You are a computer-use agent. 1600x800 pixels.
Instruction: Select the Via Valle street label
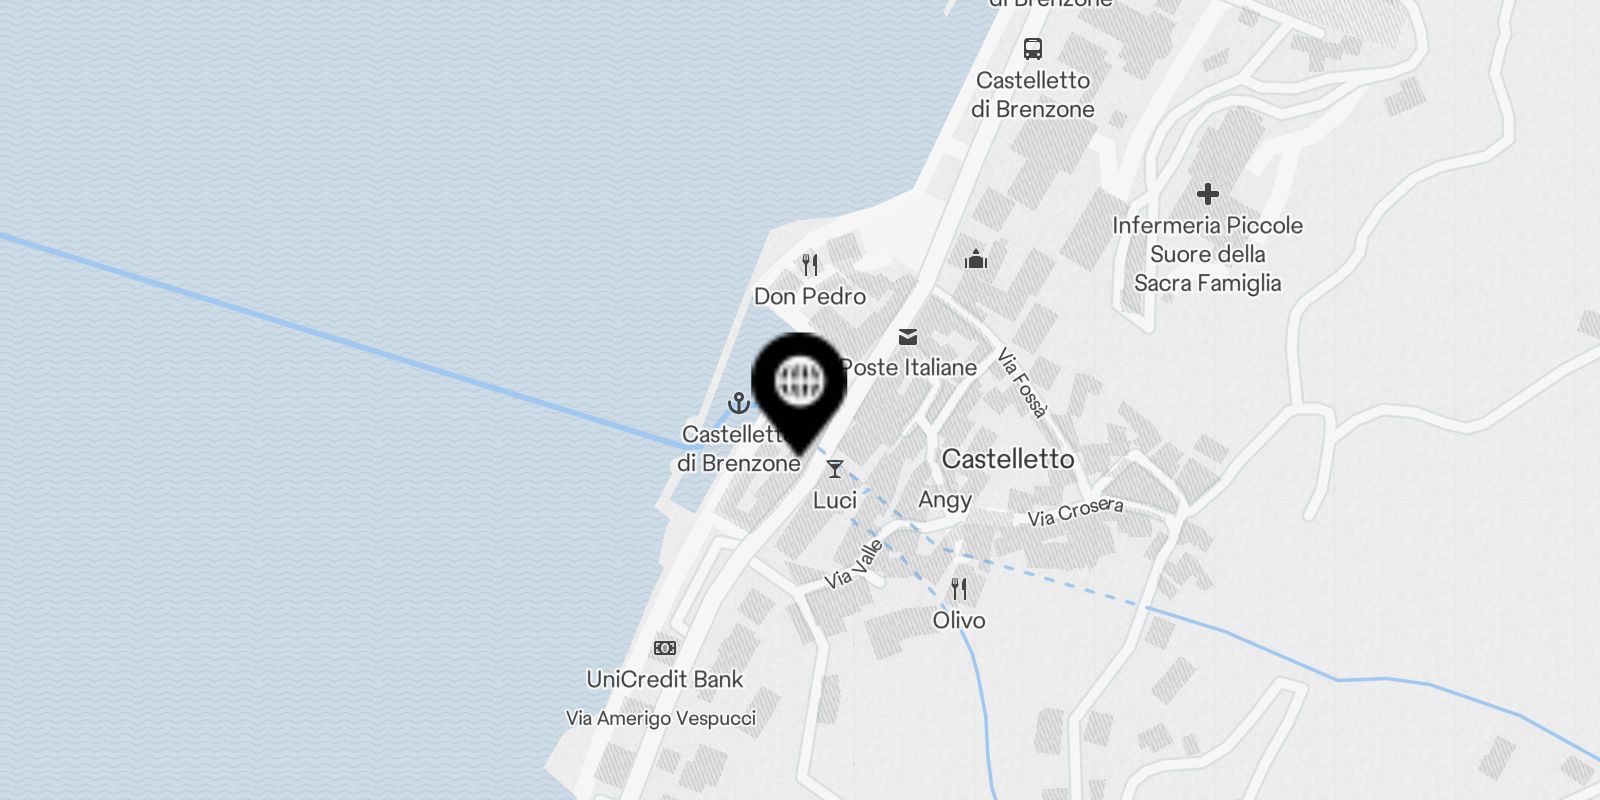click(854, 564)
